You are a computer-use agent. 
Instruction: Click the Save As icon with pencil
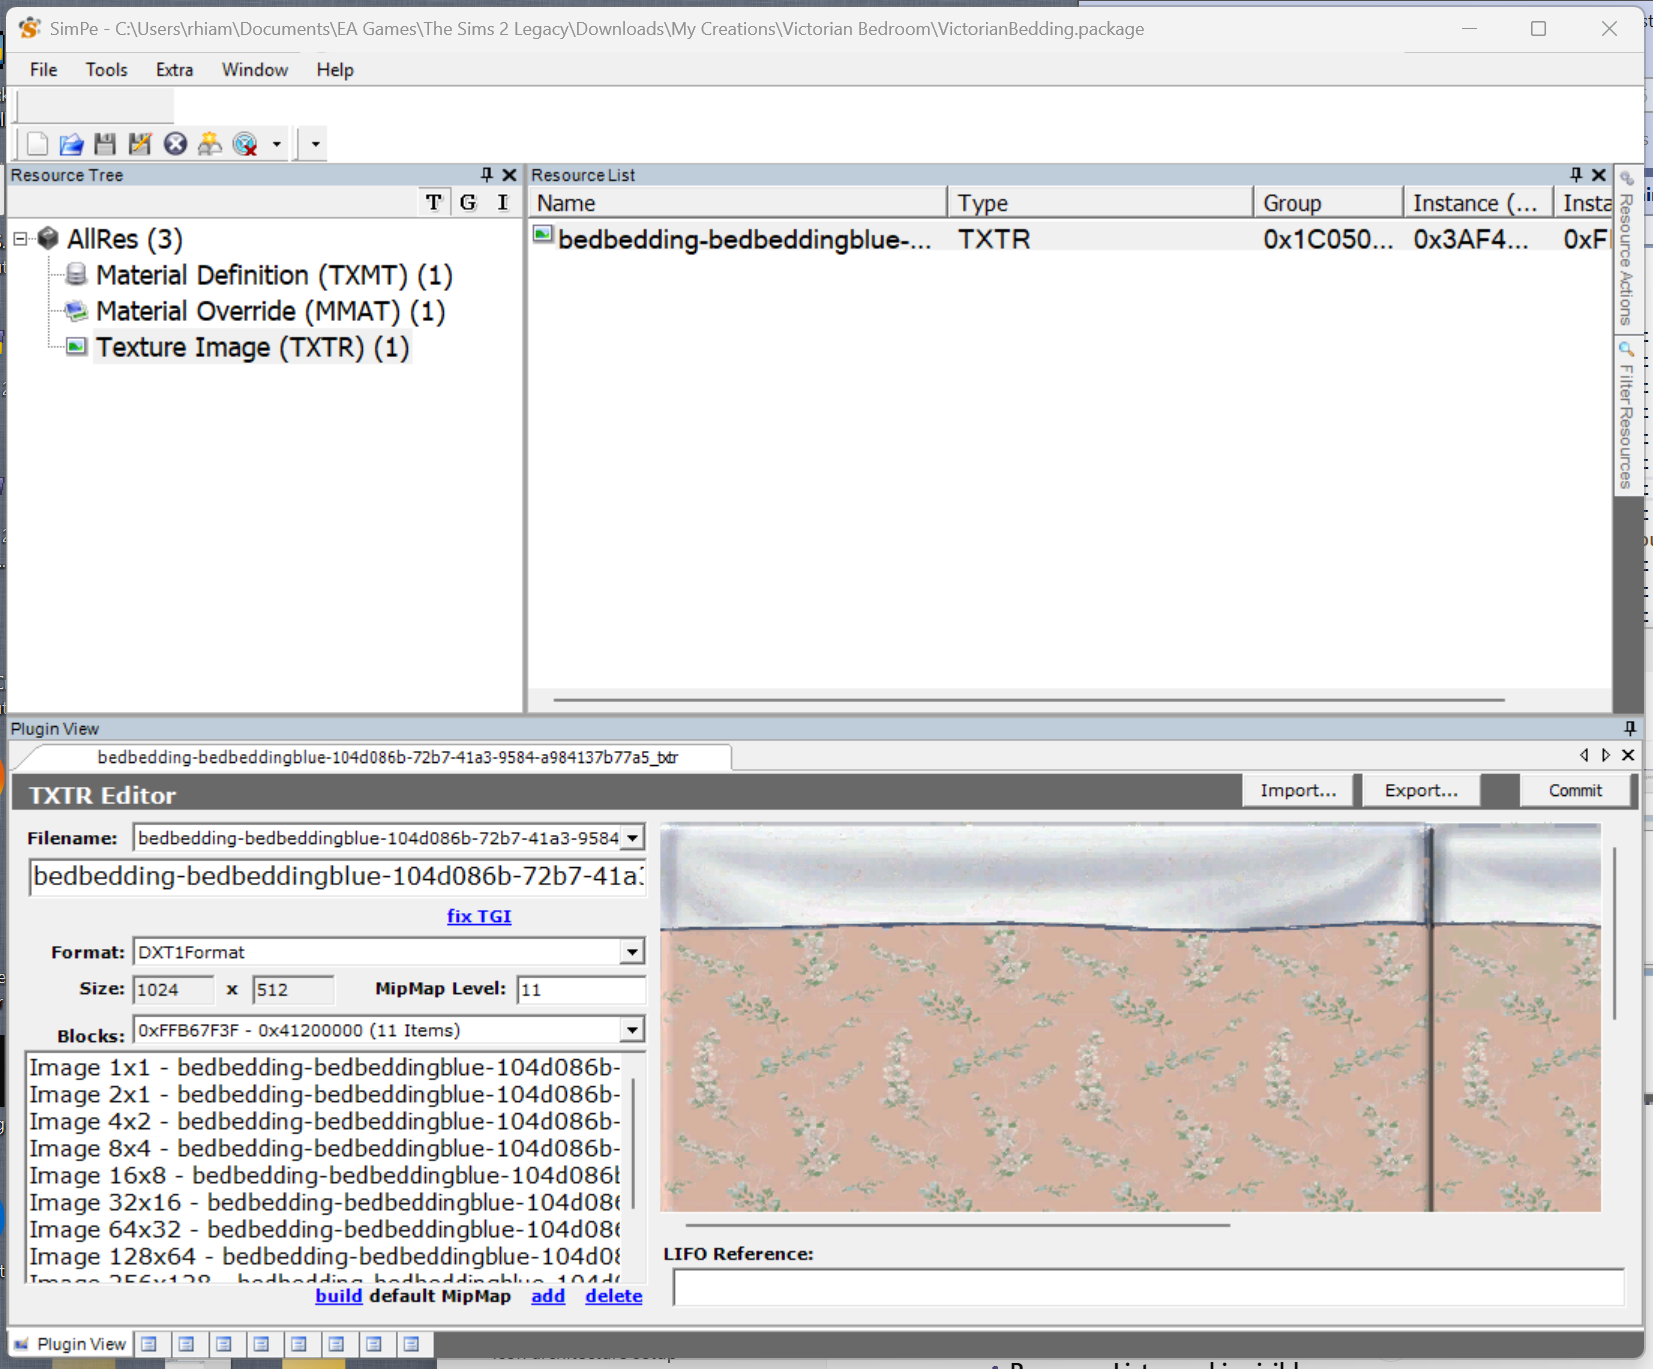pos(140,144)
